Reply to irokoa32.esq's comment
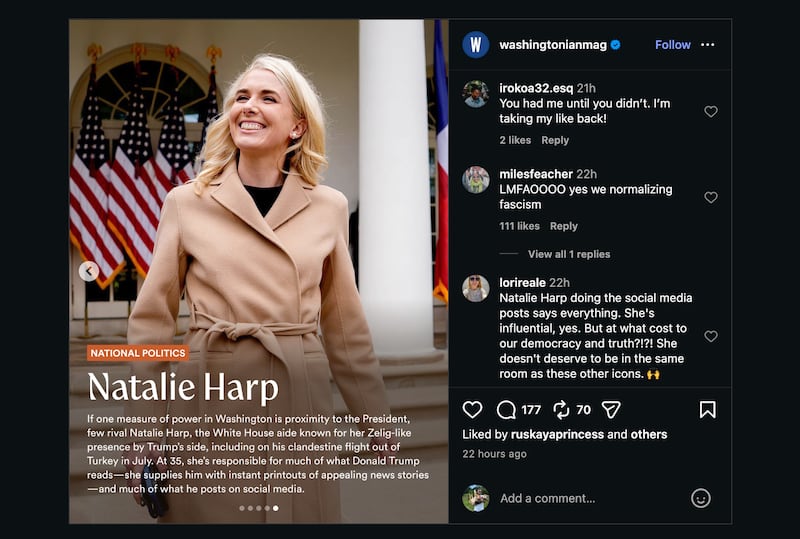Image resolution: width=800 pixels, height=539 pixels. [555, 140]
